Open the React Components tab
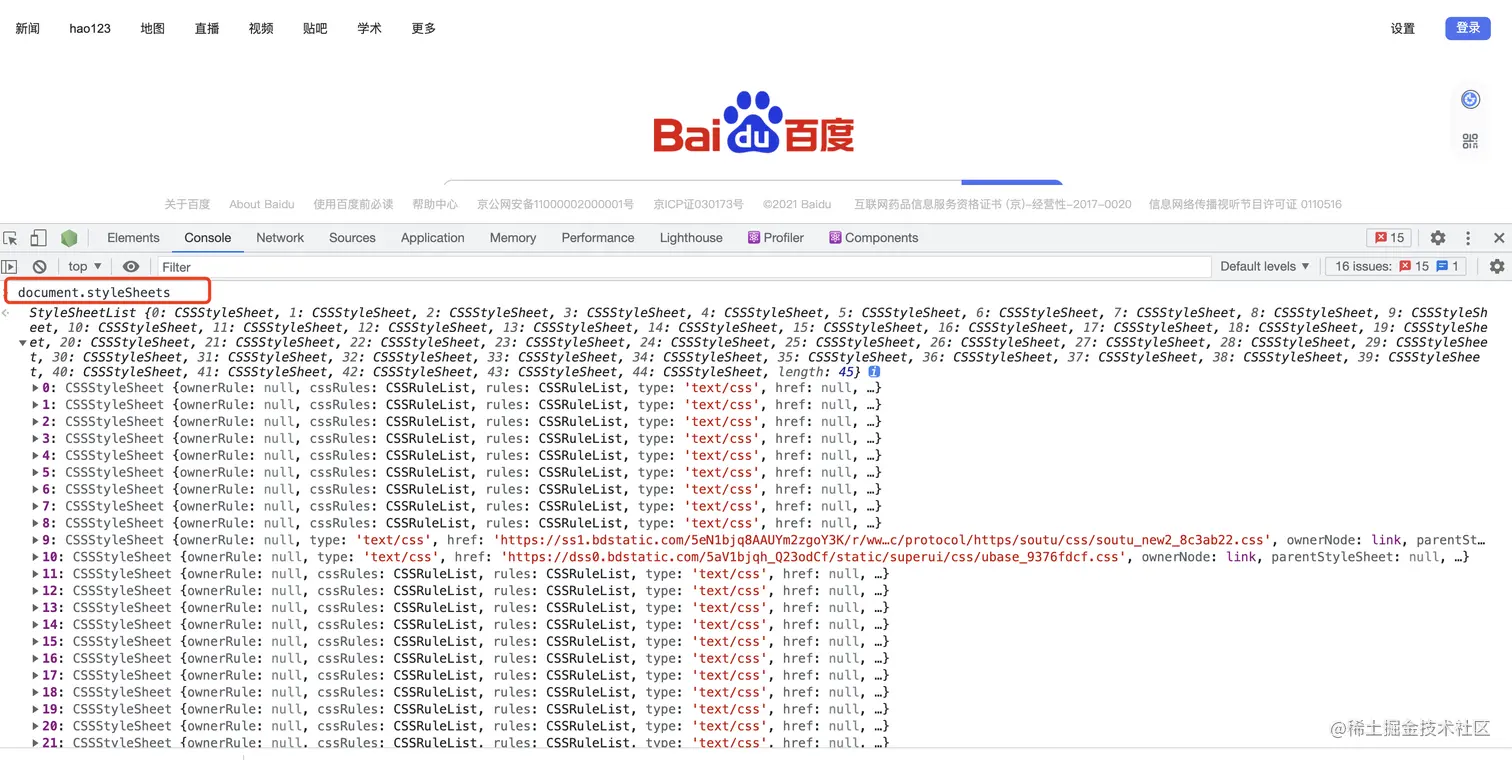The height and width of the screenshot is (760, 1512). pos(873,238)
